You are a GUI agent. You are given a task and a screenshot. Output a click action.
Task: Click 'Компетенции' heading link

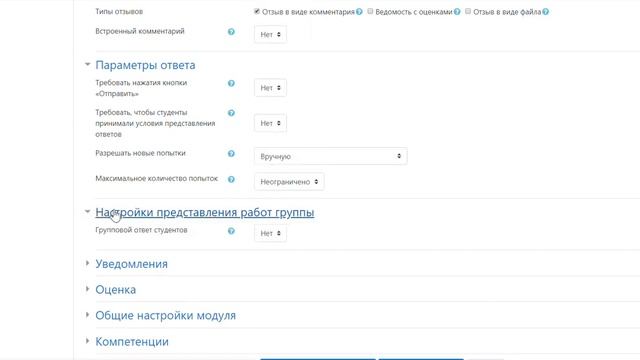pyautogui.click(x=132, y=342)
